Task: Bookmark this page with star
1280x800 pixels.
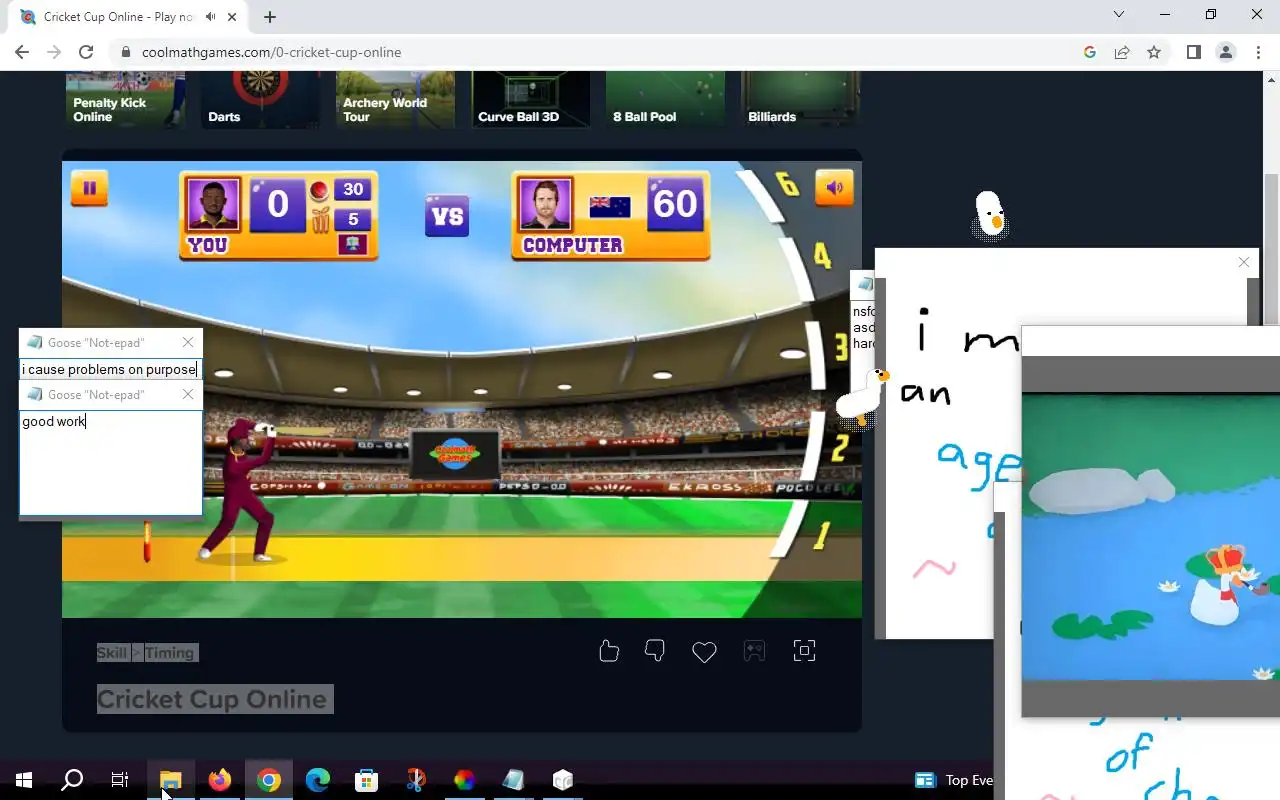Action: (1154, 52)
